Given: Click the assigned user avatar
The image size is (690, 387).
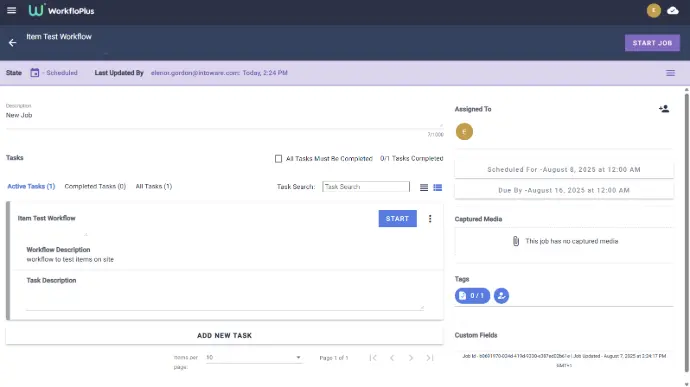Looking at the screenshot, I should 464,132.
